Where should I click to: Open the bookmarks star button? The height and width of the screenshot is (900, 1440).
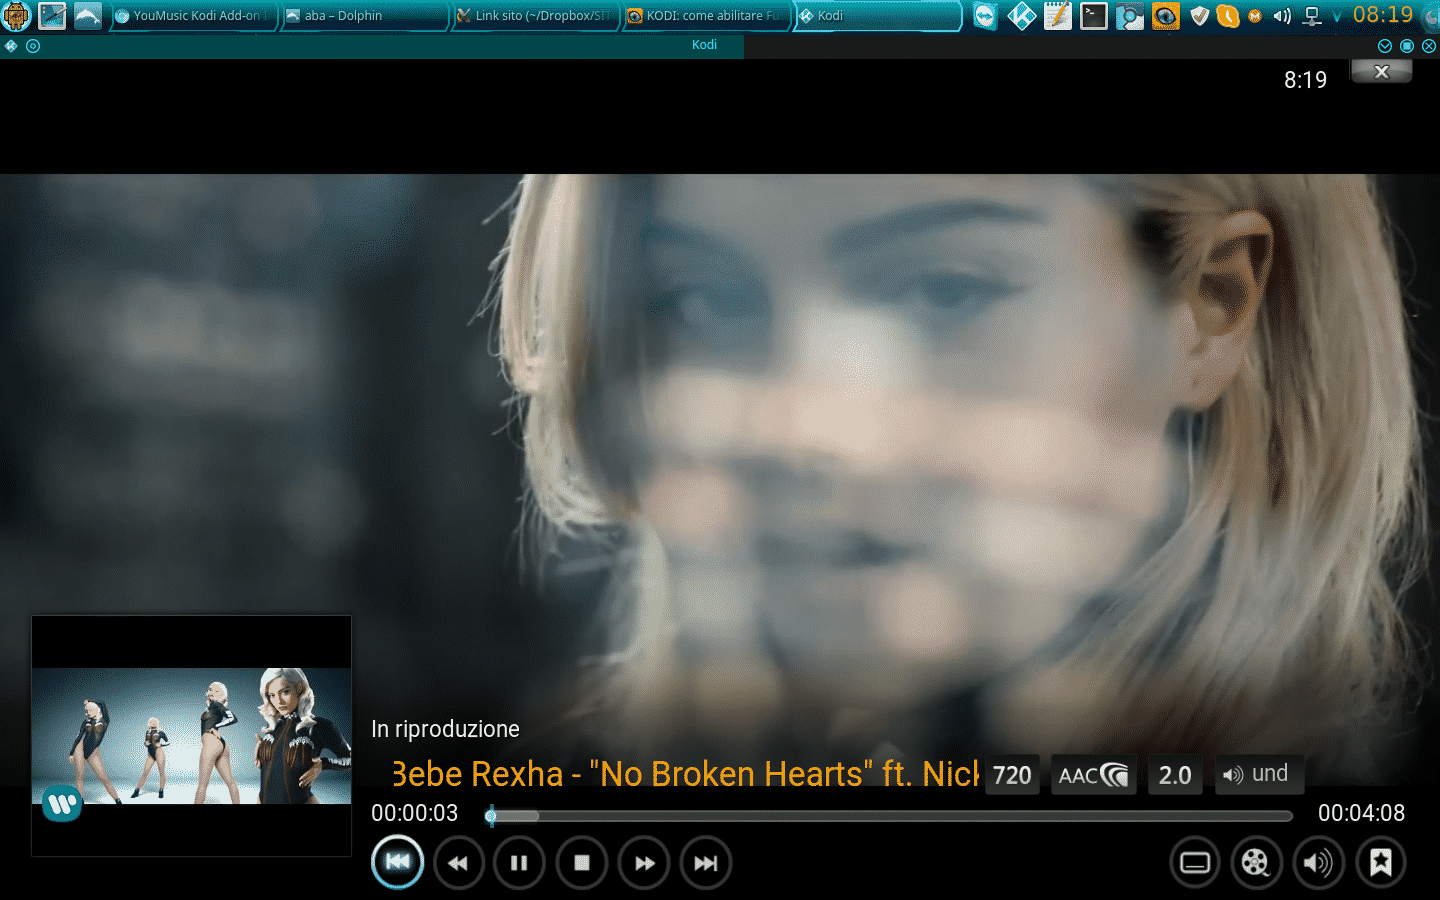[x=1381, y=863]
